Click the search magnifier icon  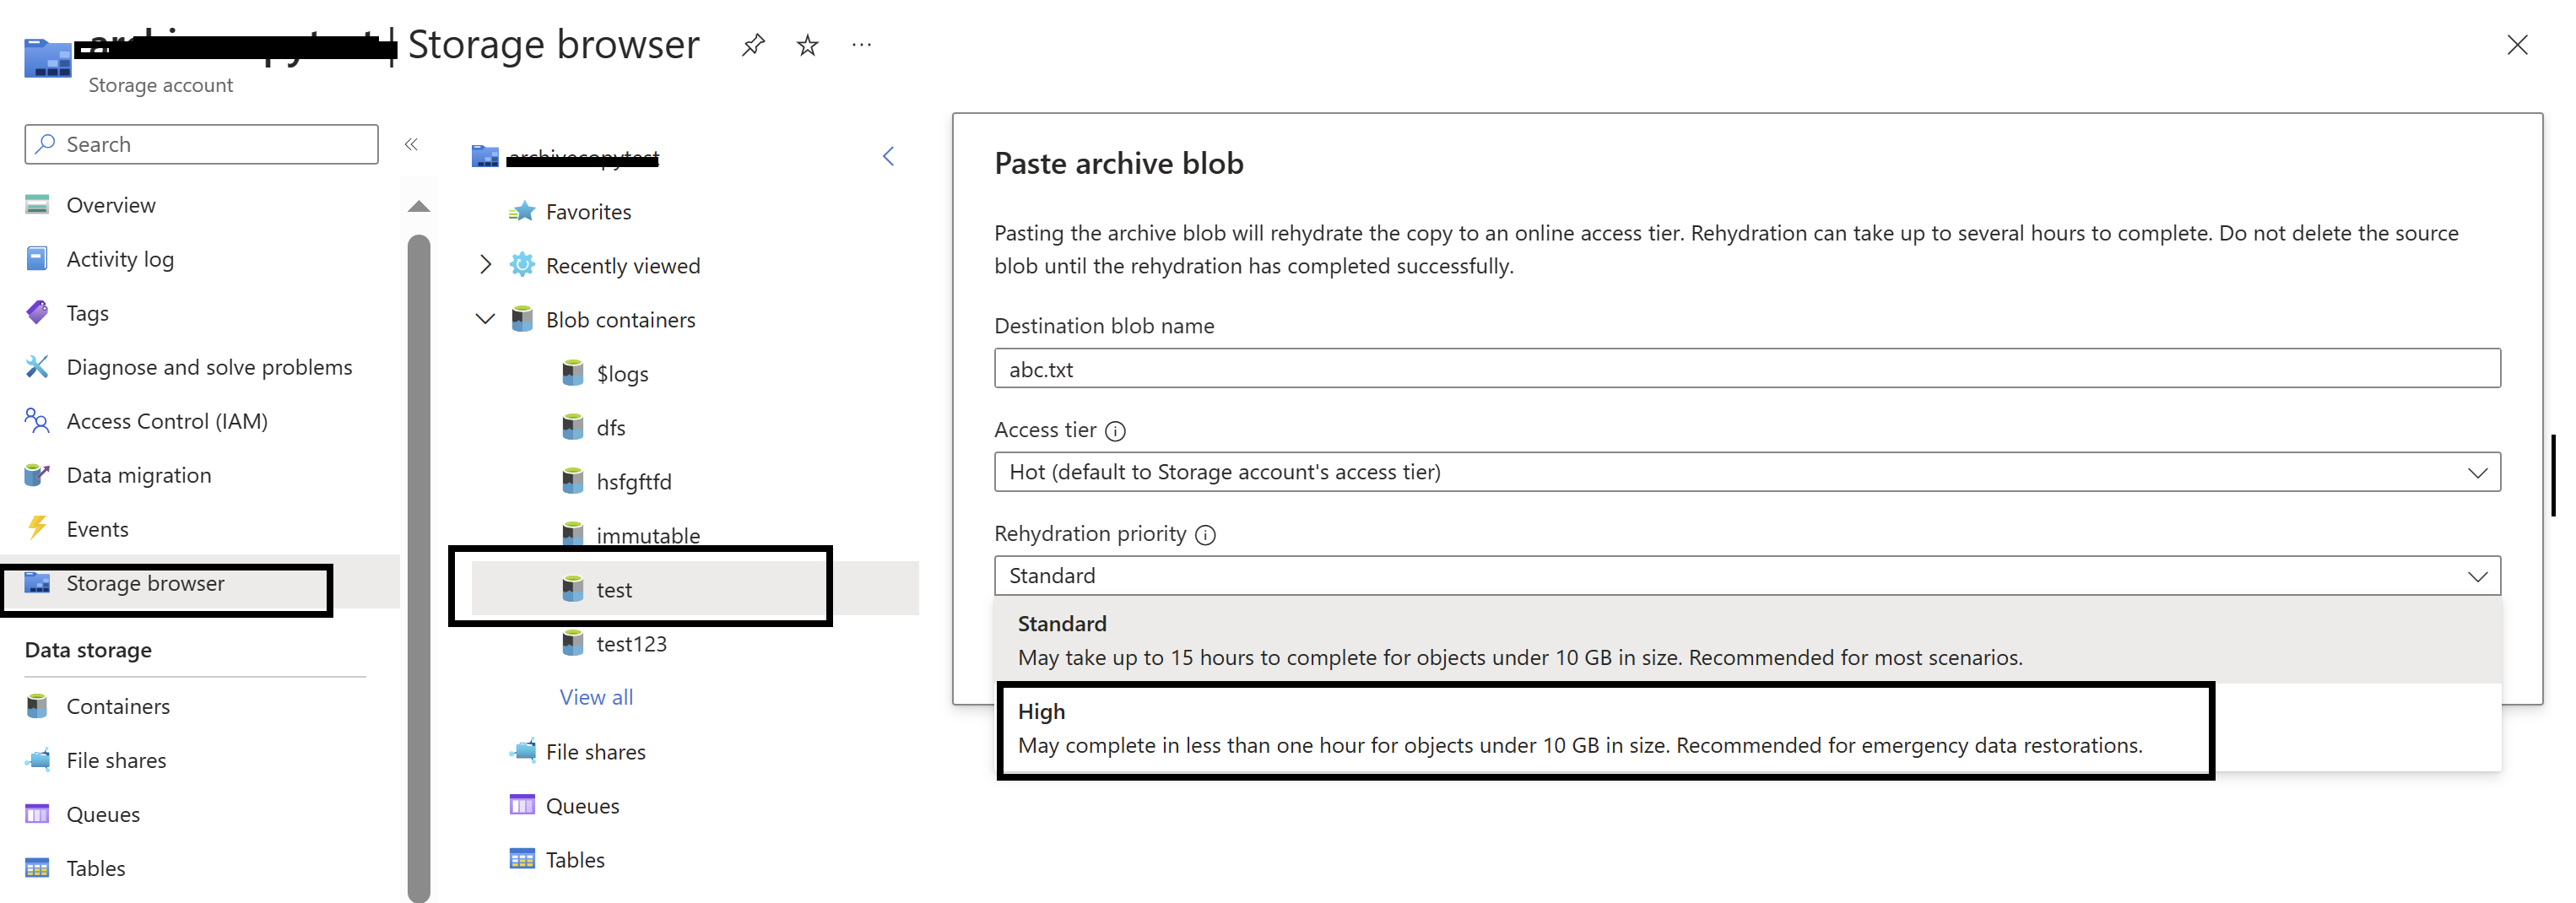point(45,144)
